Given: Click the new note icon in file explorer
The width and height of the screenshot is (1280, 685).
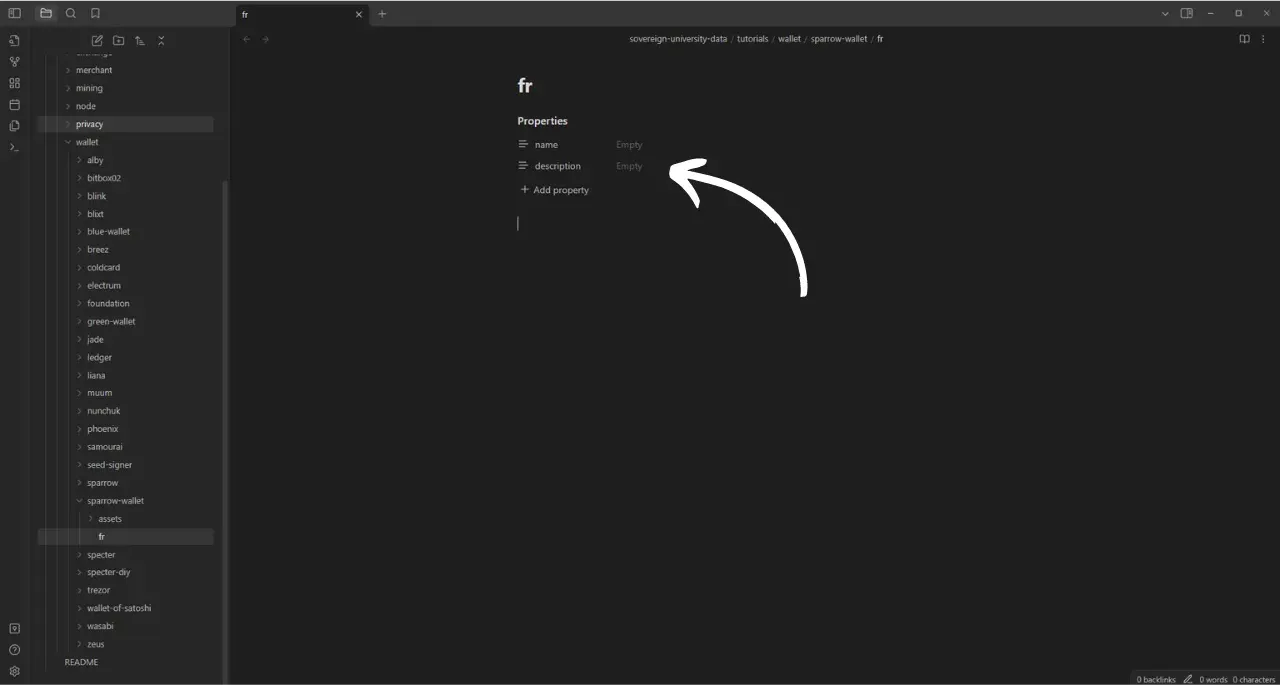Looking at the screenshot, I should pos(97,40).
